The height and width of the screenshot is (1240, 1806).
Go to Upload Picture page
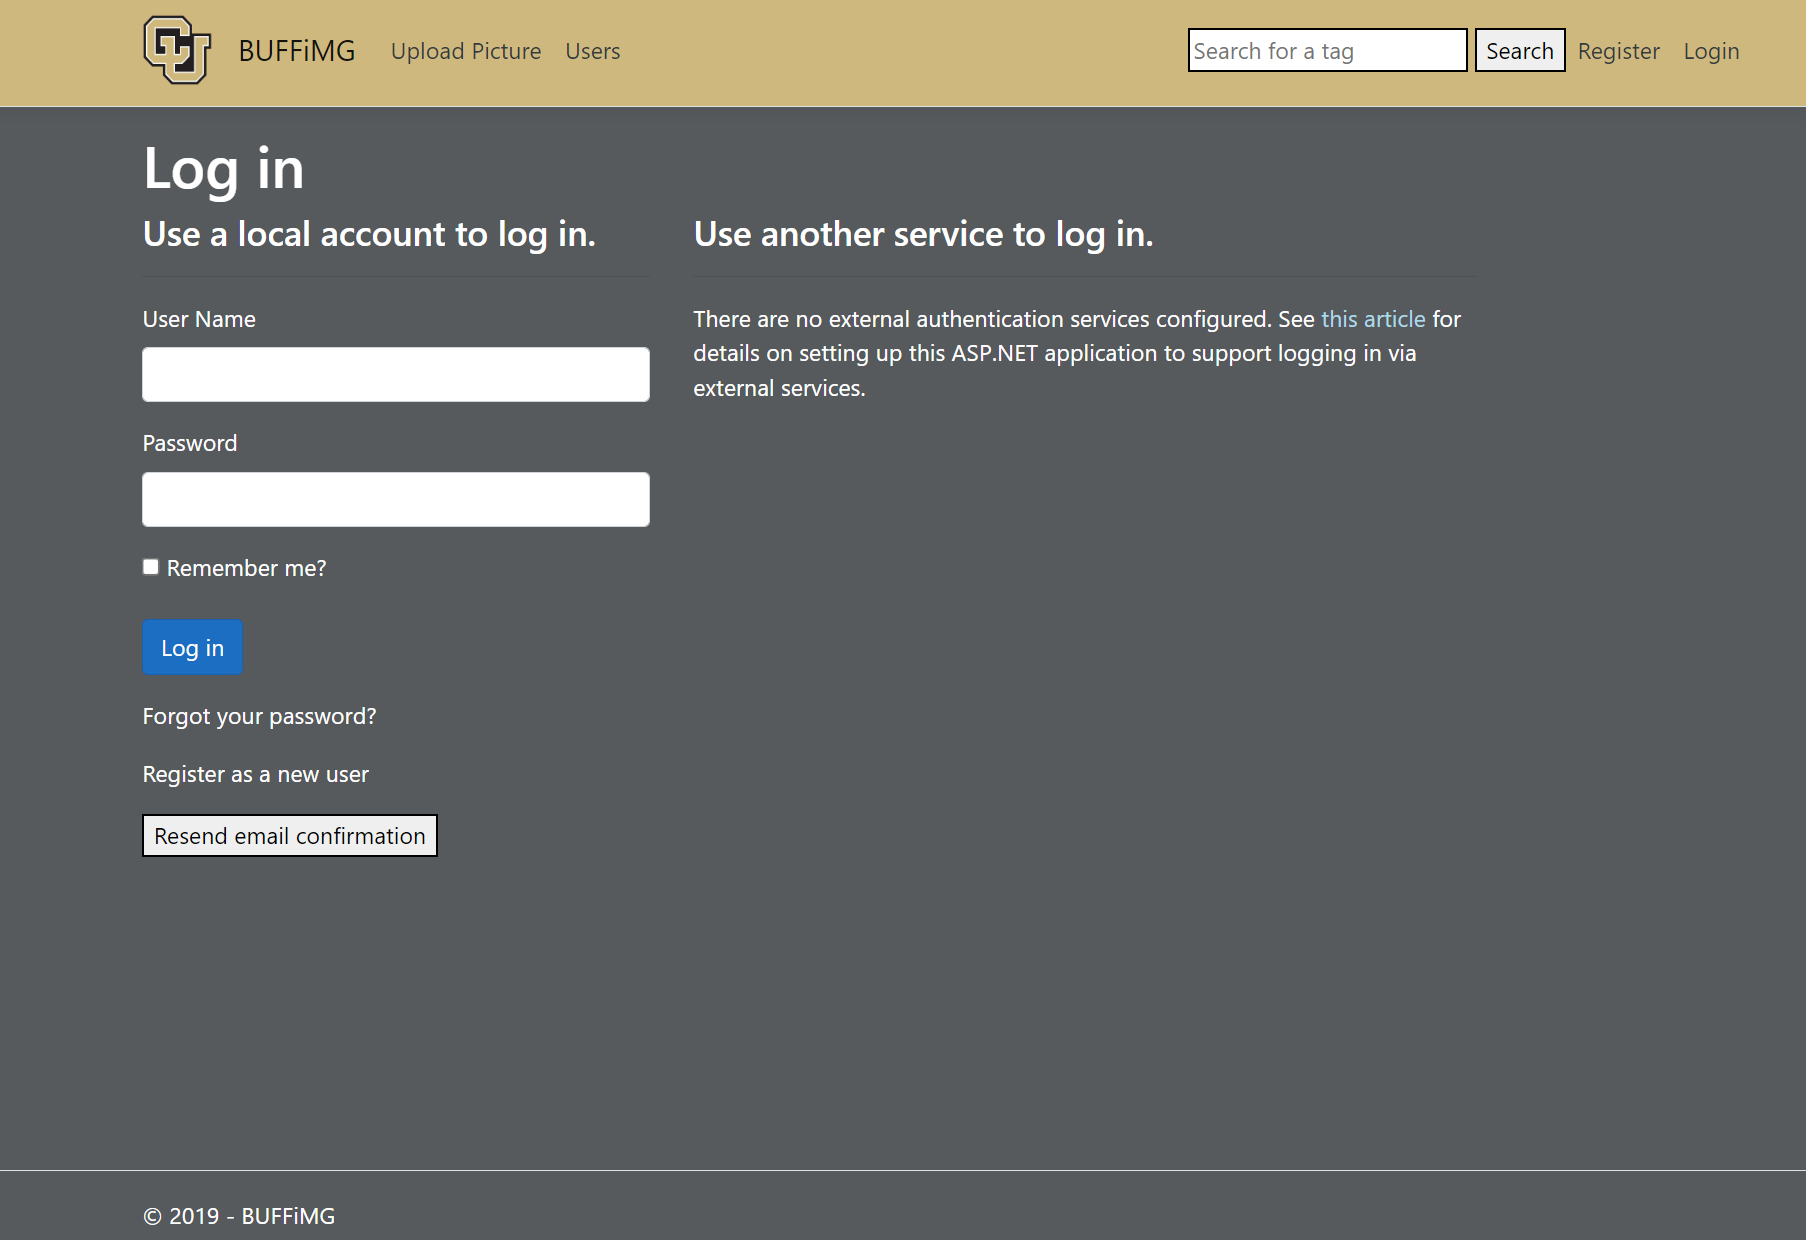pyautogui.click(x=466, y=51)
